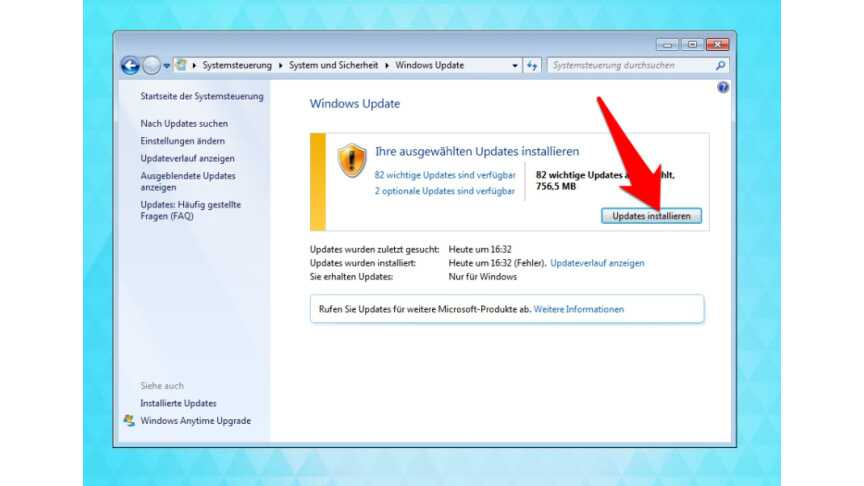Image resolution: width=864 pixels, height=486 pixels.
Task: Open Einstellungen ändern
Action: [182, 141]
